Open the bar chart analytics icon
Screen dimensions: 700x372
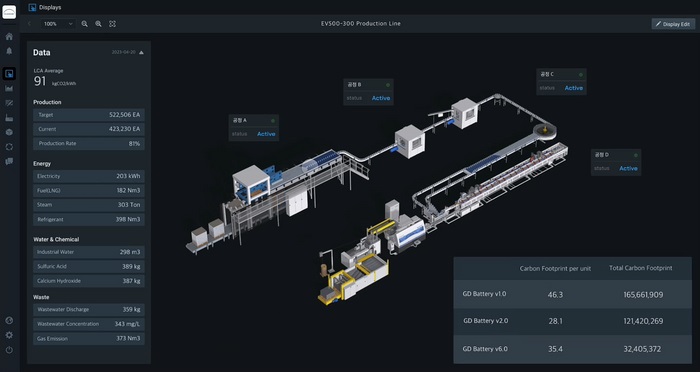click(9, 88)
